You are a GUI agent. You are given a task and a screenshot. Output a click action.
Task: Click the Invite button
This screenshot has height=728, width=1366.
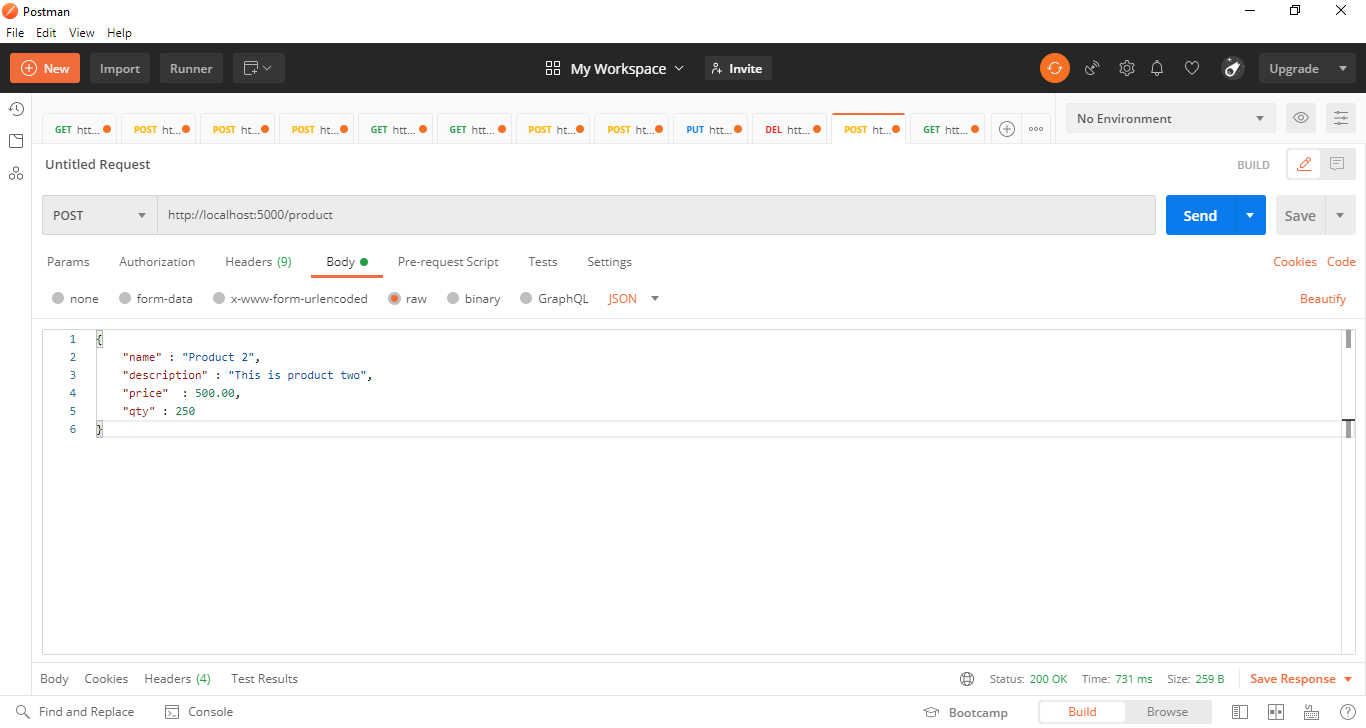pyautogui.click(x=738, y=68)
